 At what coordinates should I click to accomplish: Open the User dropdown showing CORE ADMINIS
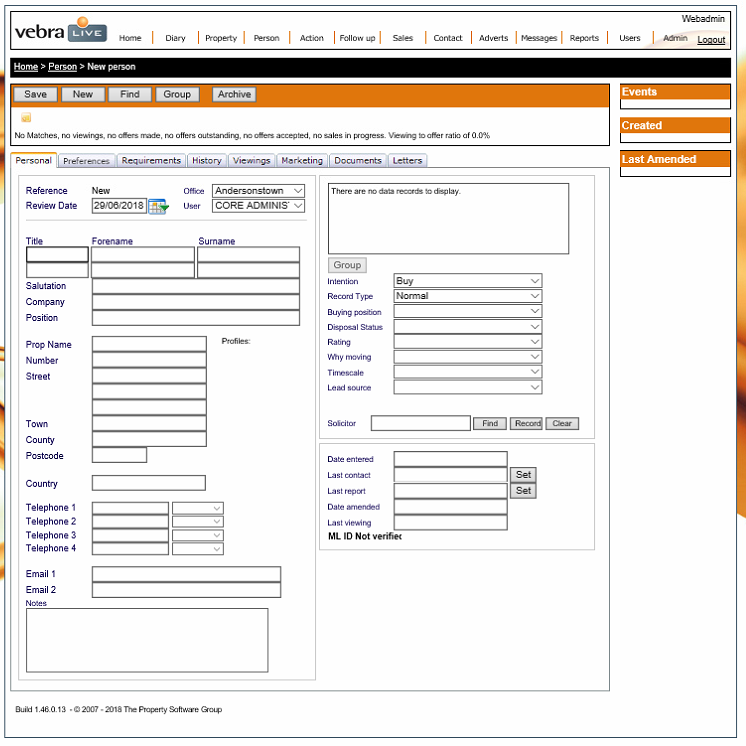tap(258, 206)
